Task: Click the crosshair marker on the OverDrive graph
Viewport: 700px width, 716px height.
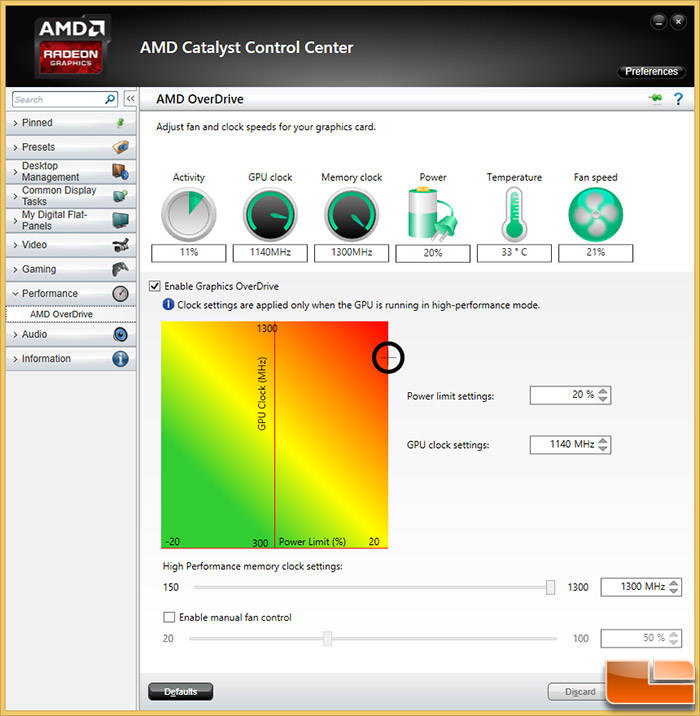Action: pyautogui.click(x=388, y=357)
